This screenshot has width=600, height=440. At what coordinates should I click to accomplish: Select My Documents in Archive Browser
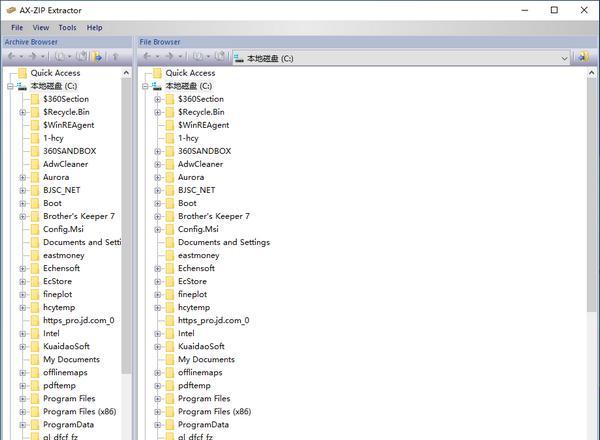[71, 360]
